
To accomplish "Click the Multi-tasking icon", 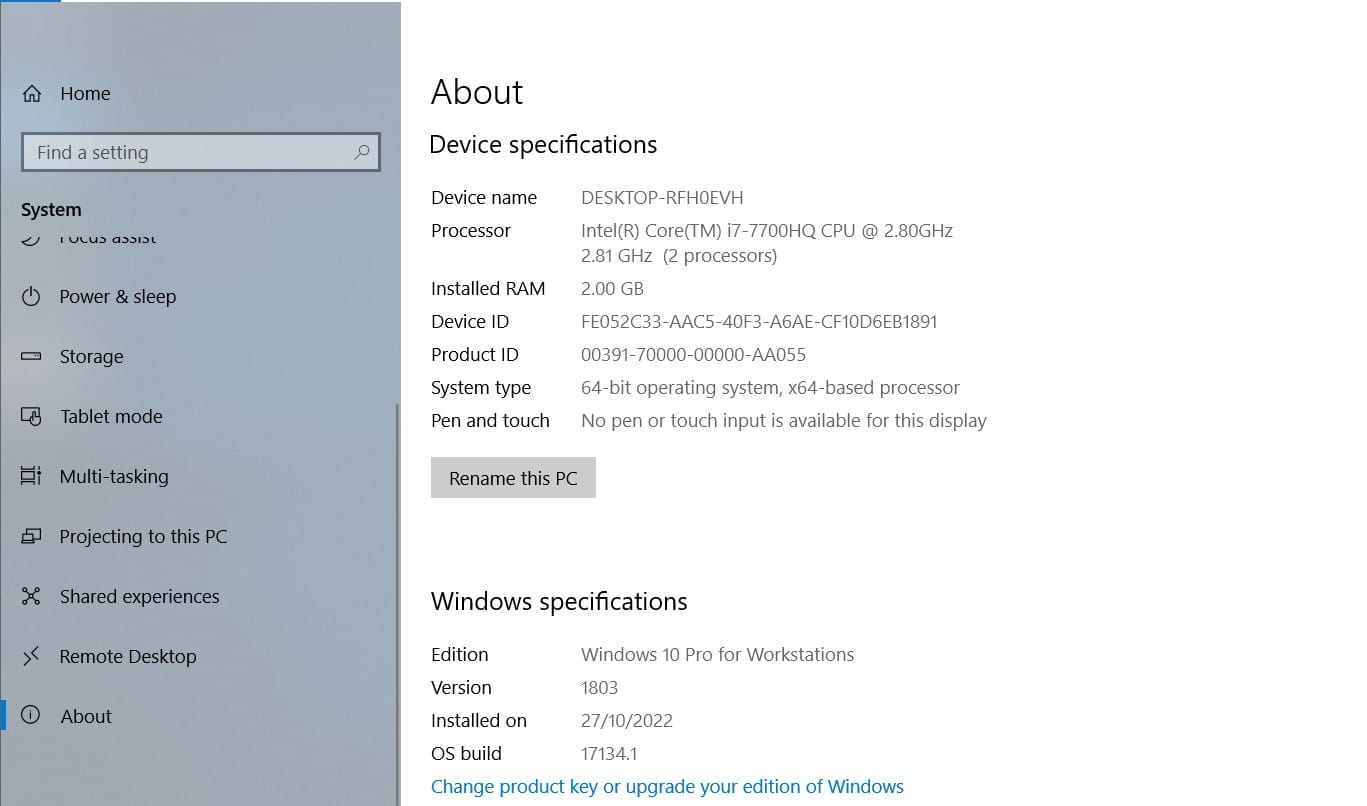I will 31,476.
